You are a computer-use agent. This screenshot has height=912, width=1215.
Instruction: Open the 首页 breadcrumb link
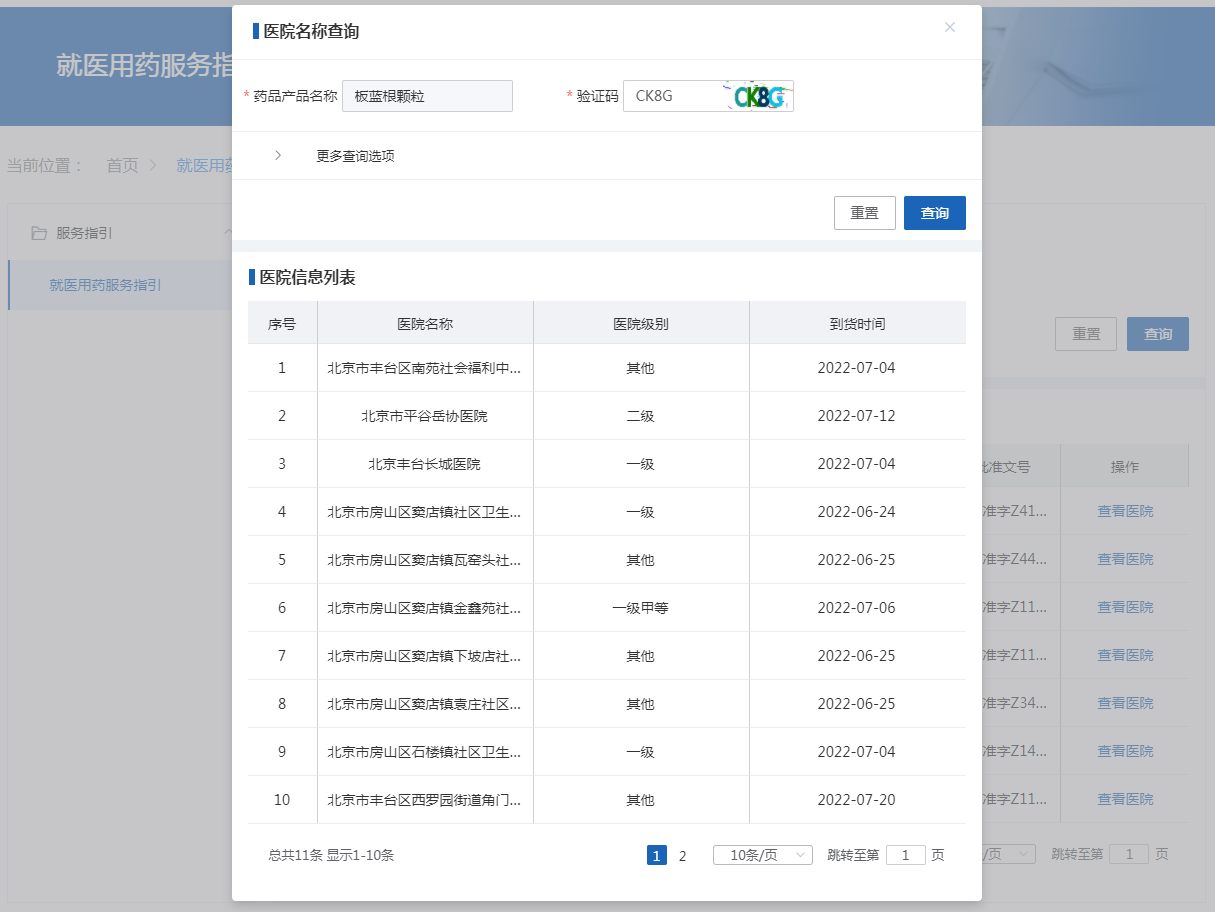click(121, 166)
